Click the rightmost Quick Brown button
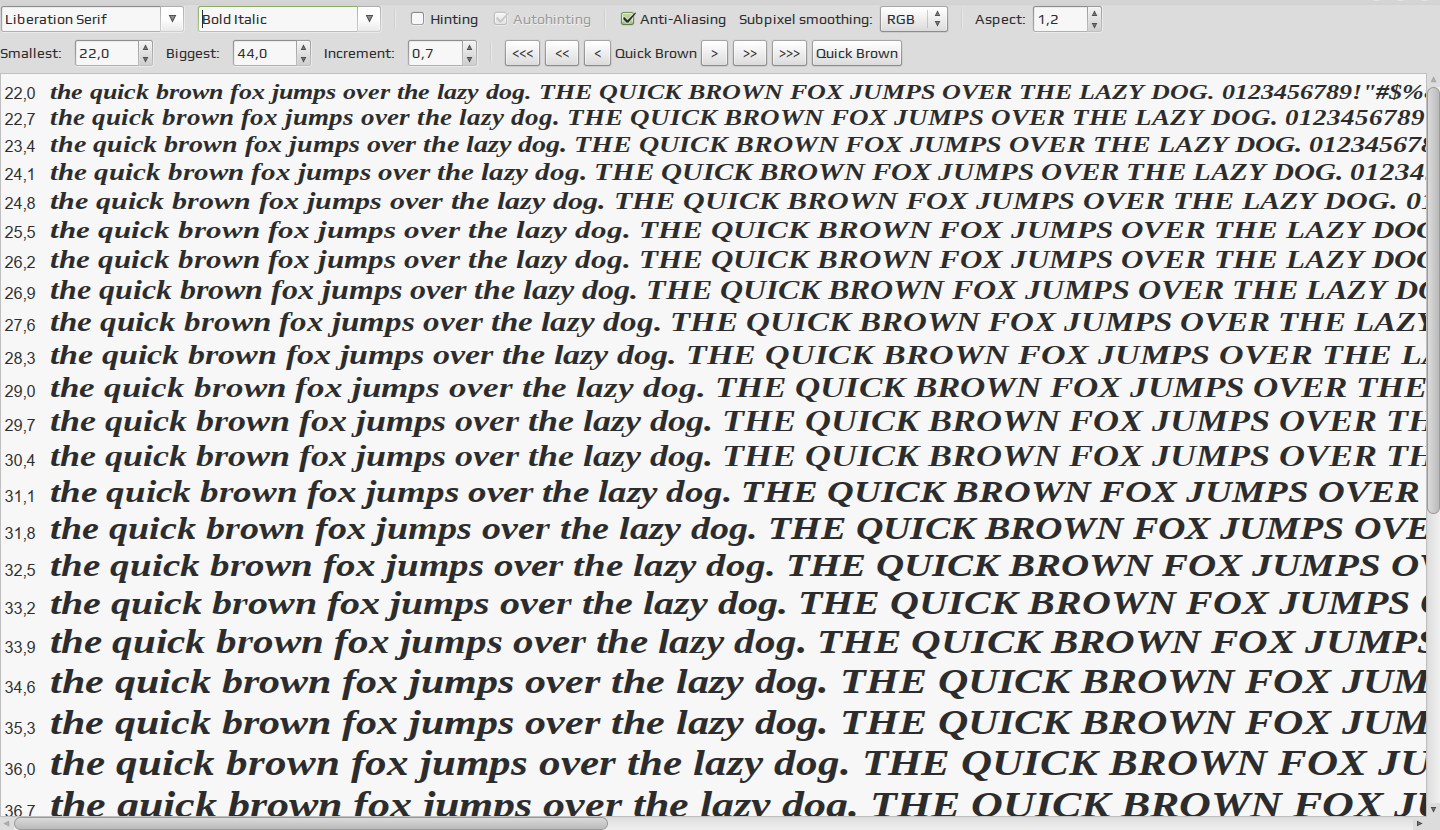 click(857, 53)
